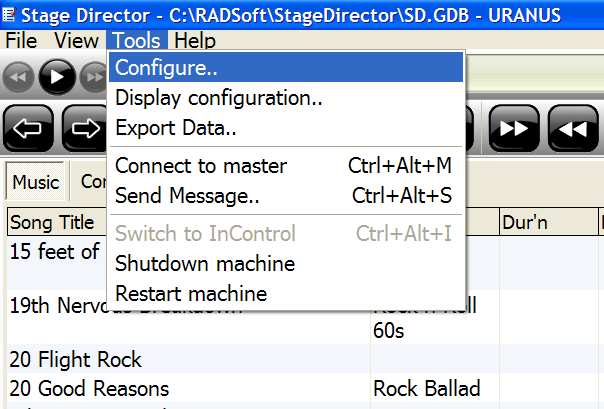Open the View menu
This screenshot has width=604, height=409.
point(76,40)
